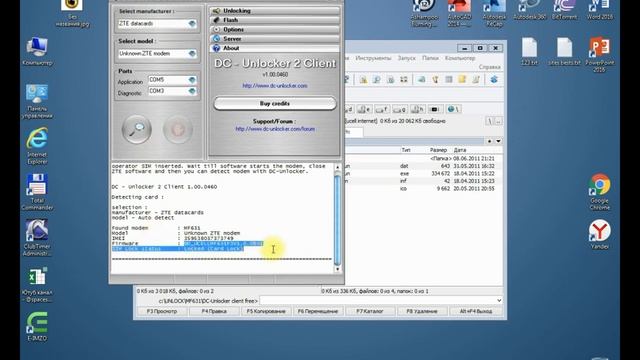Open the command line history dropdown
The image size is (640, 360).
tap(499, 301)
